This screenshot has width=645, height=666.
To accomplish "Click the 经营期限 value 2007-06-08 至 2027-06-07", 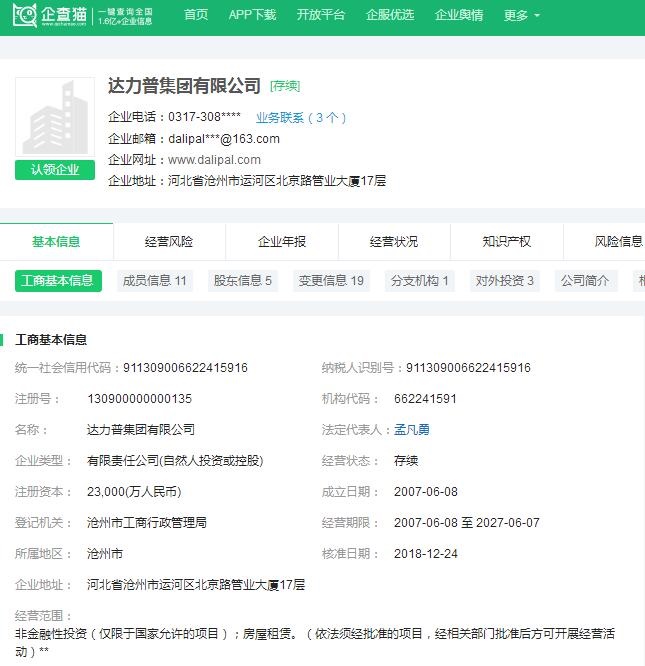I will coord(467,523).
